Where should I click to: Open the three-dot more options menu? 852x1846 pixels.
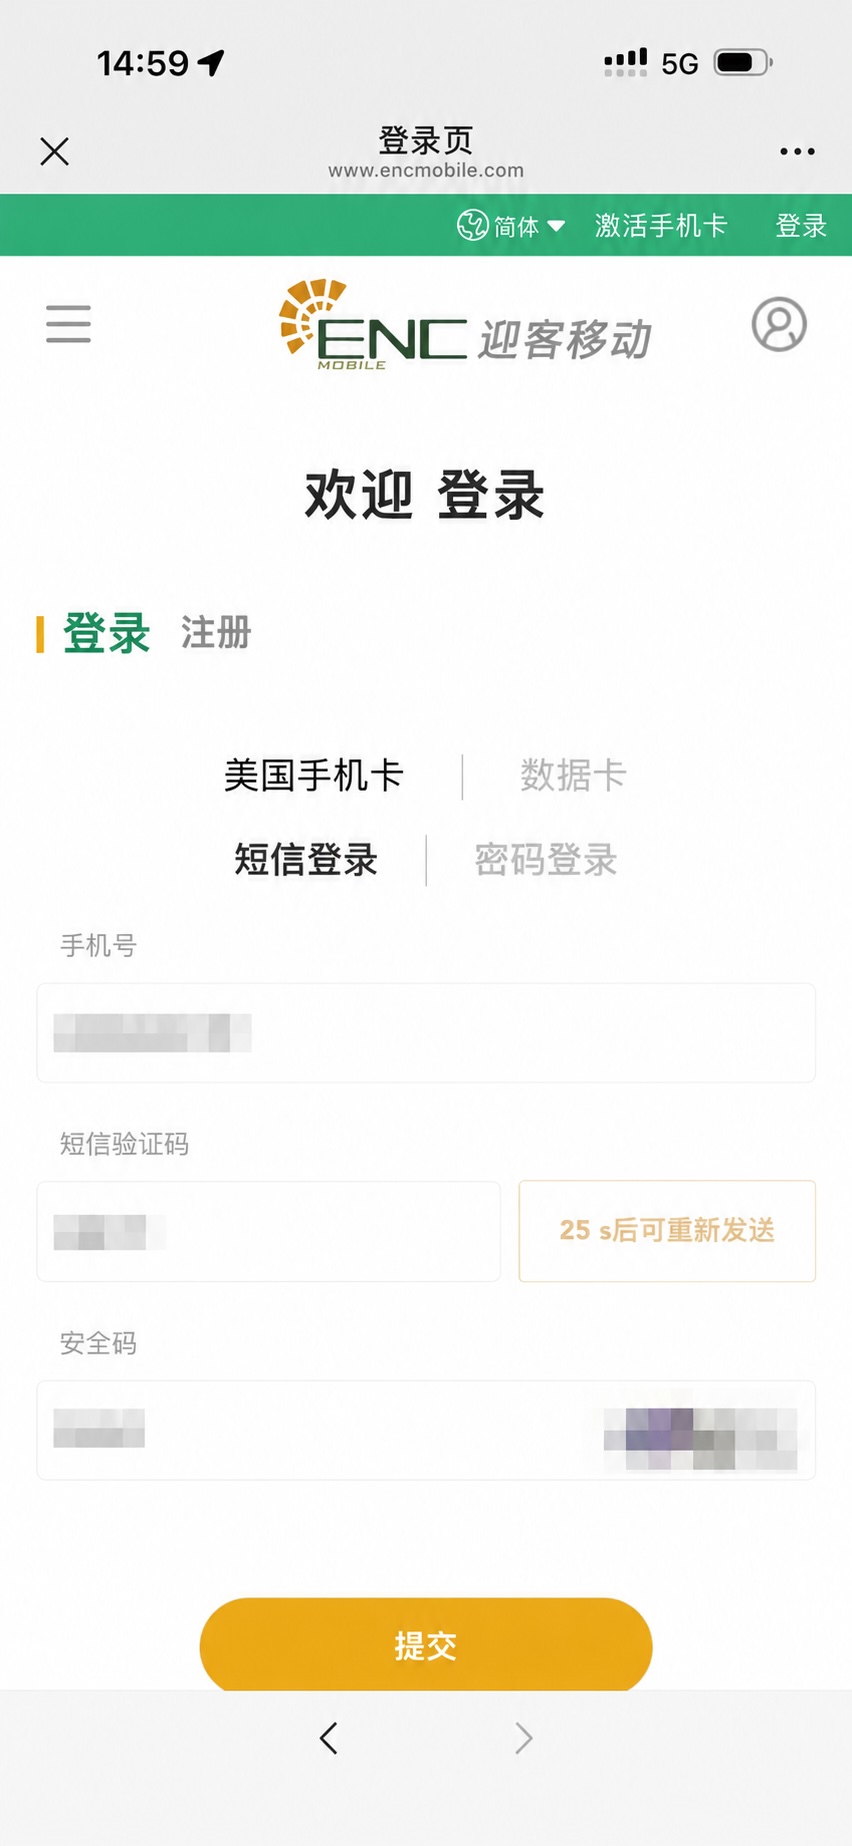[797, 151]
